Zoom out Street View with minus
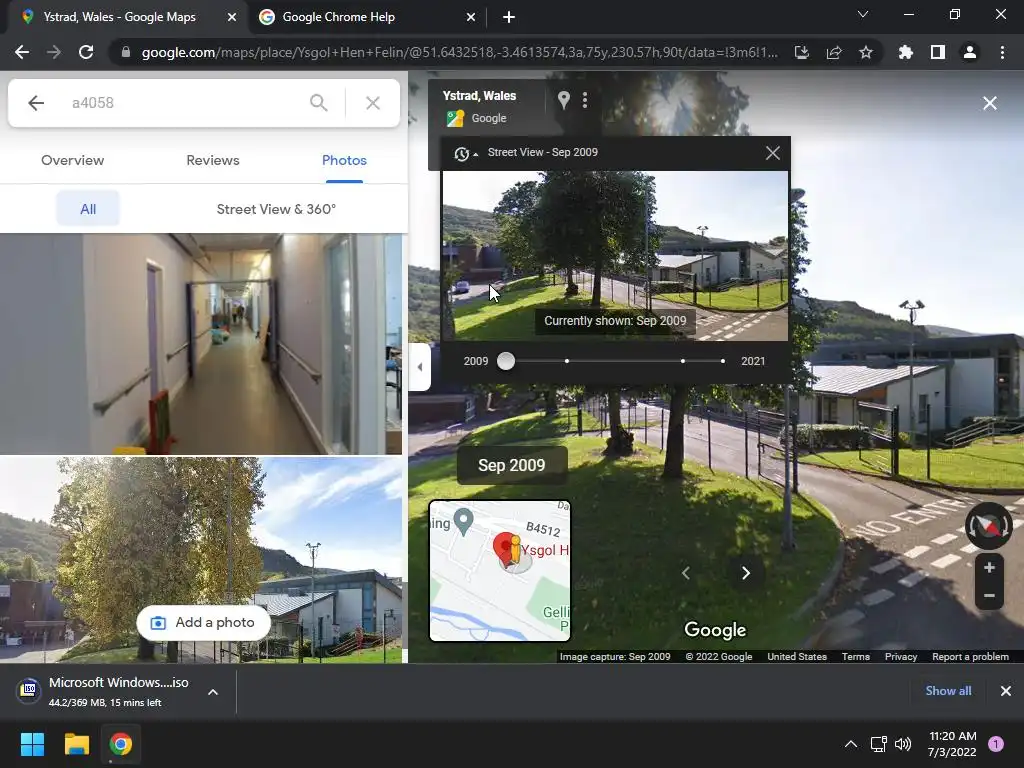 pyautogui.click(x=989, y=596)
